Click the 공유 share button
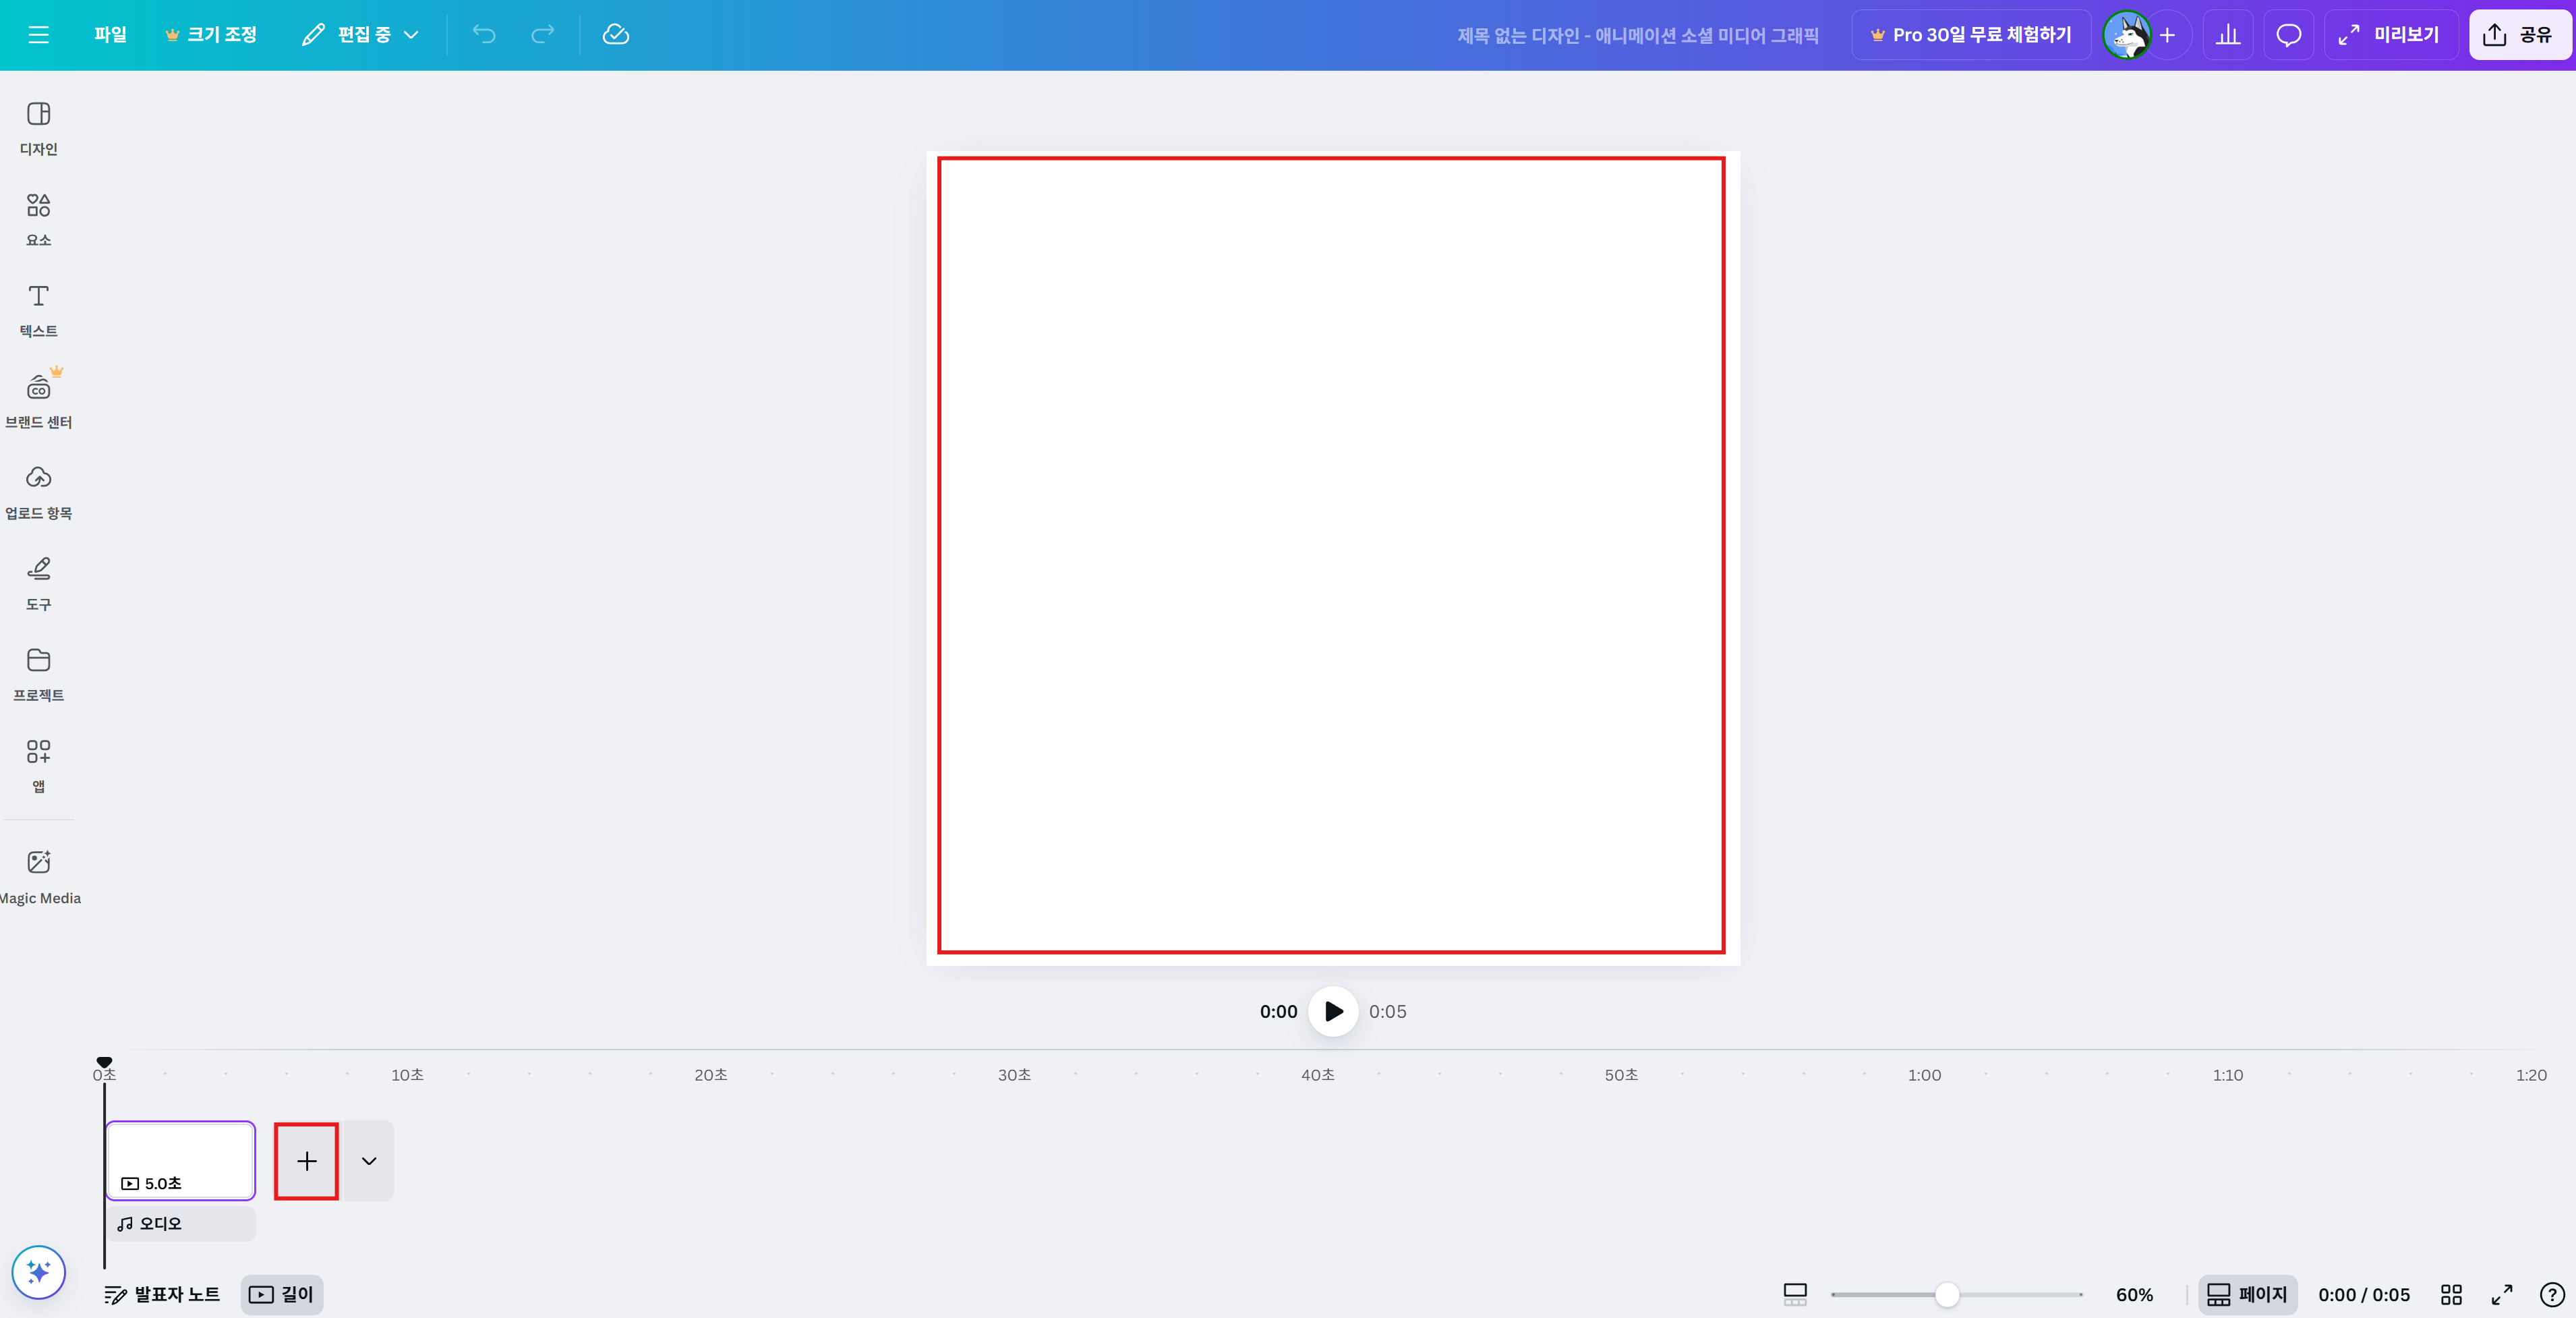 [x=2519, y=35]
